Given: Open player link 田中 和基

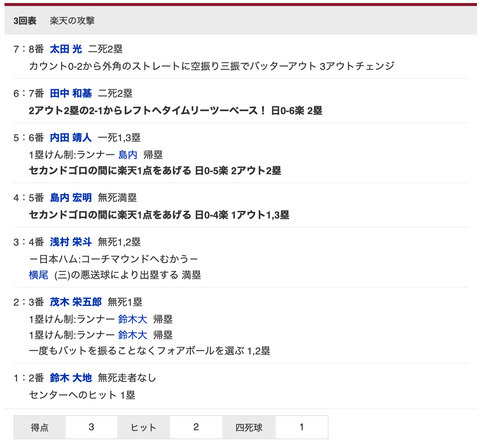Looking at the screenshot, I should pos(71,93).
